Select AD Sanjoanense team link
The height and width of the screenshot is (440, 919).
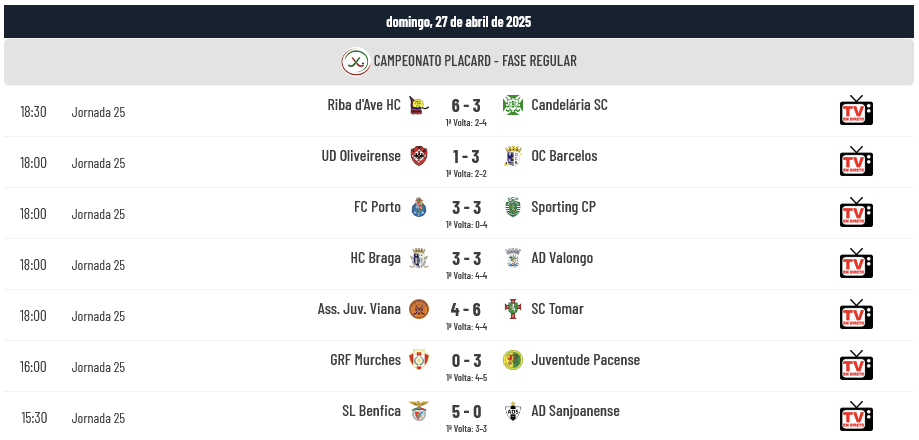pyautogui.click(x=576, y=411)
